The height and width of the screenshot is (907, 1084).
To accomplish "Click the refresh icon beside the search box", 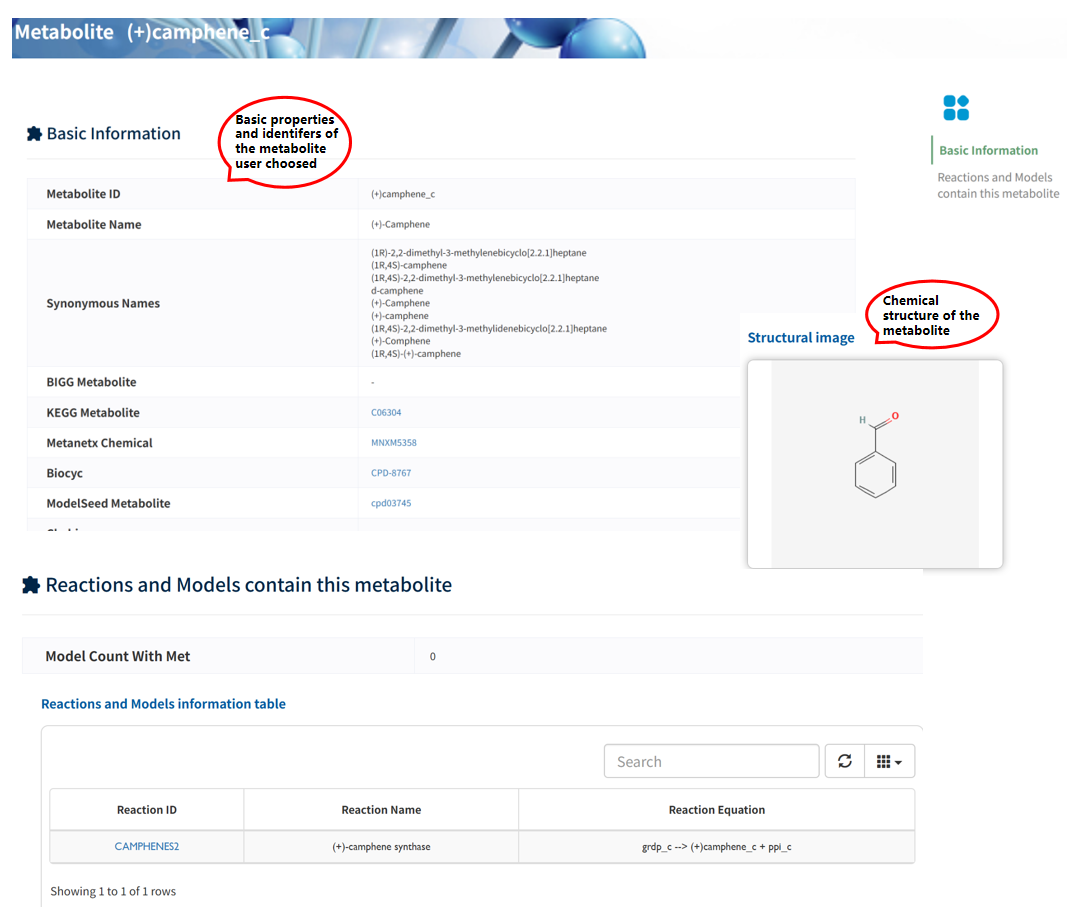I will [x=845, y=762].
